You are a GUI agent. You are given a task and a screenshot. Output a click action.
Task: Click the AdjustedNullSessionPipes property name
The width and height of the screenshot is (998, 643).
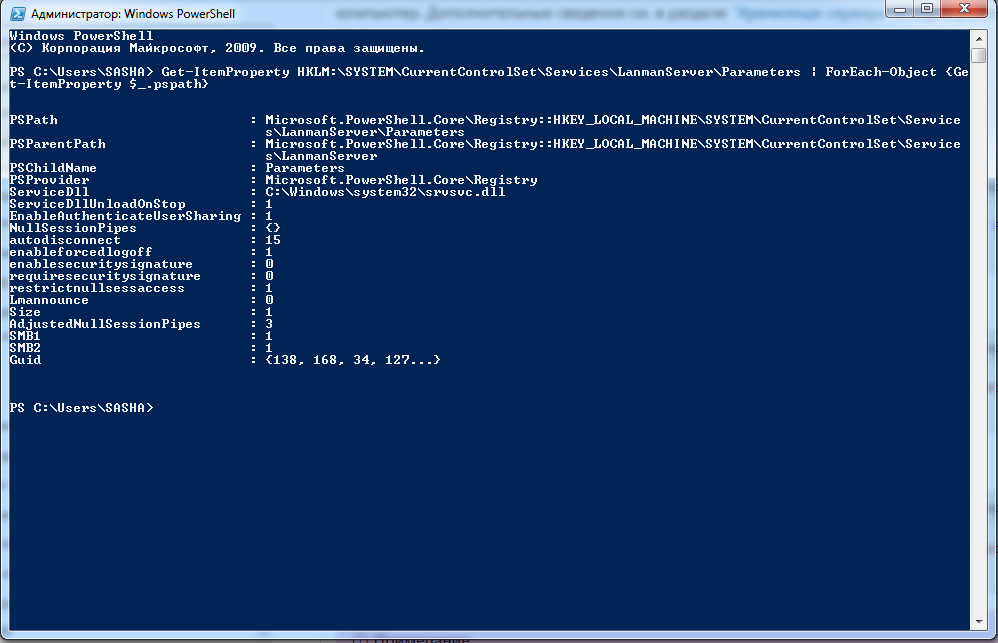pos(105,324)
